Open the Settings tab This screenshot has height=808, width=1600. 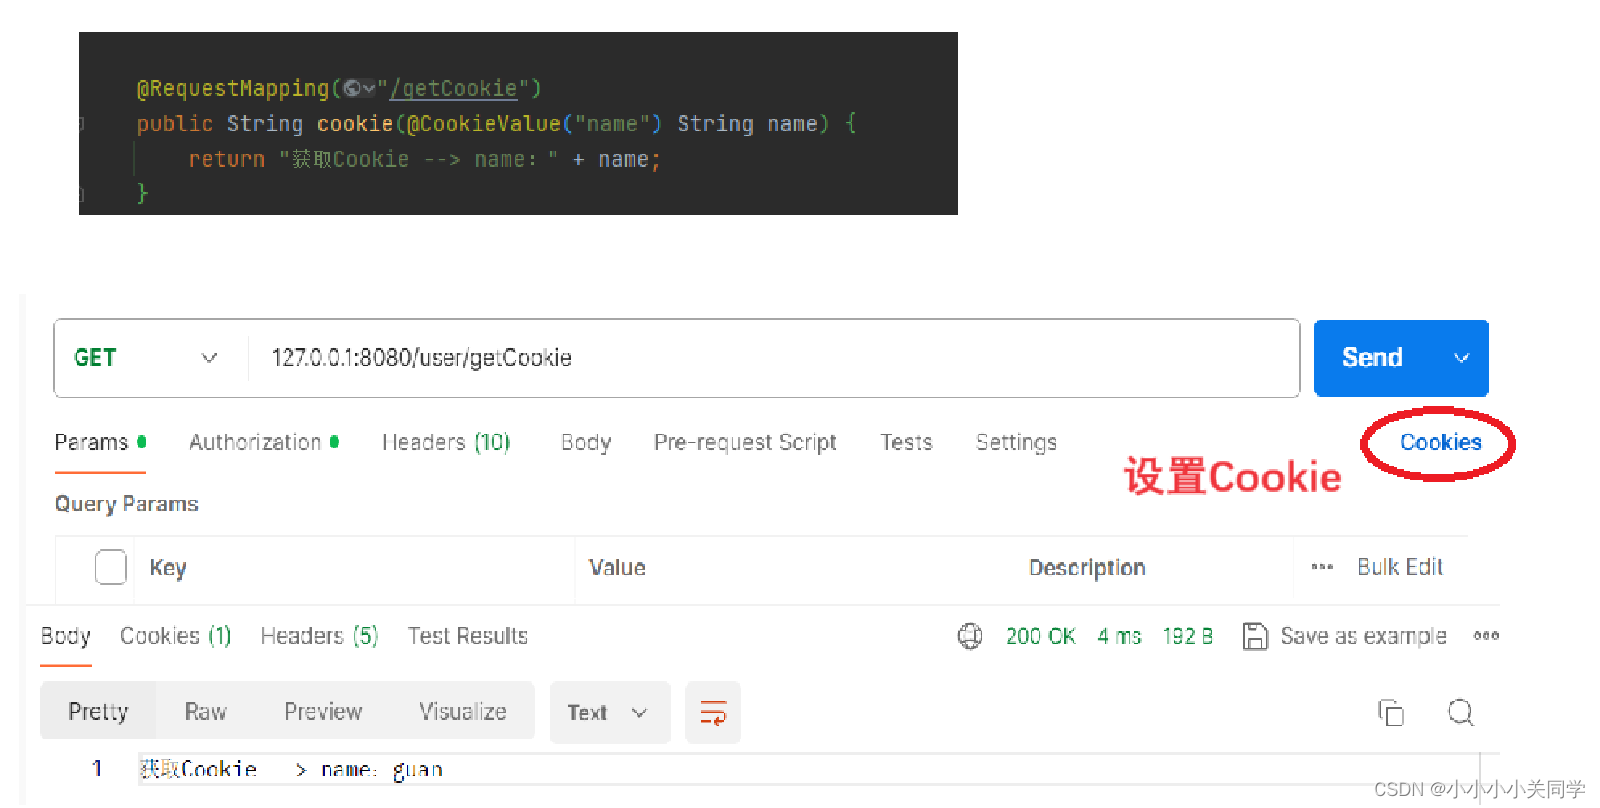(x=1016, y=442)
